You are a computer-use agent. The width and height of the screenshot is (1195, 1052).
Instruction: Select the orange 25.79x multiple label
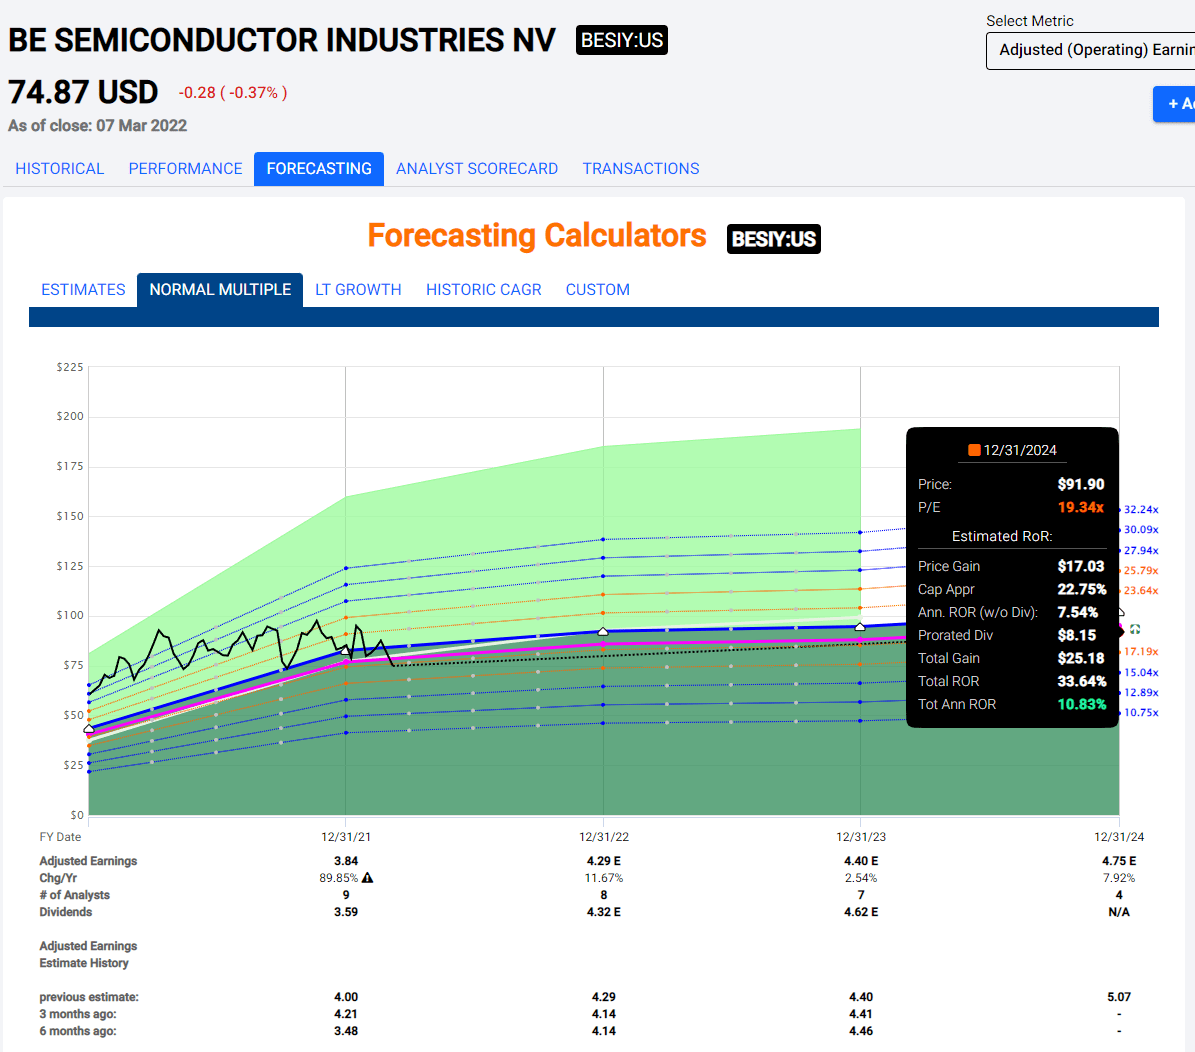(x=1141, y=570)
